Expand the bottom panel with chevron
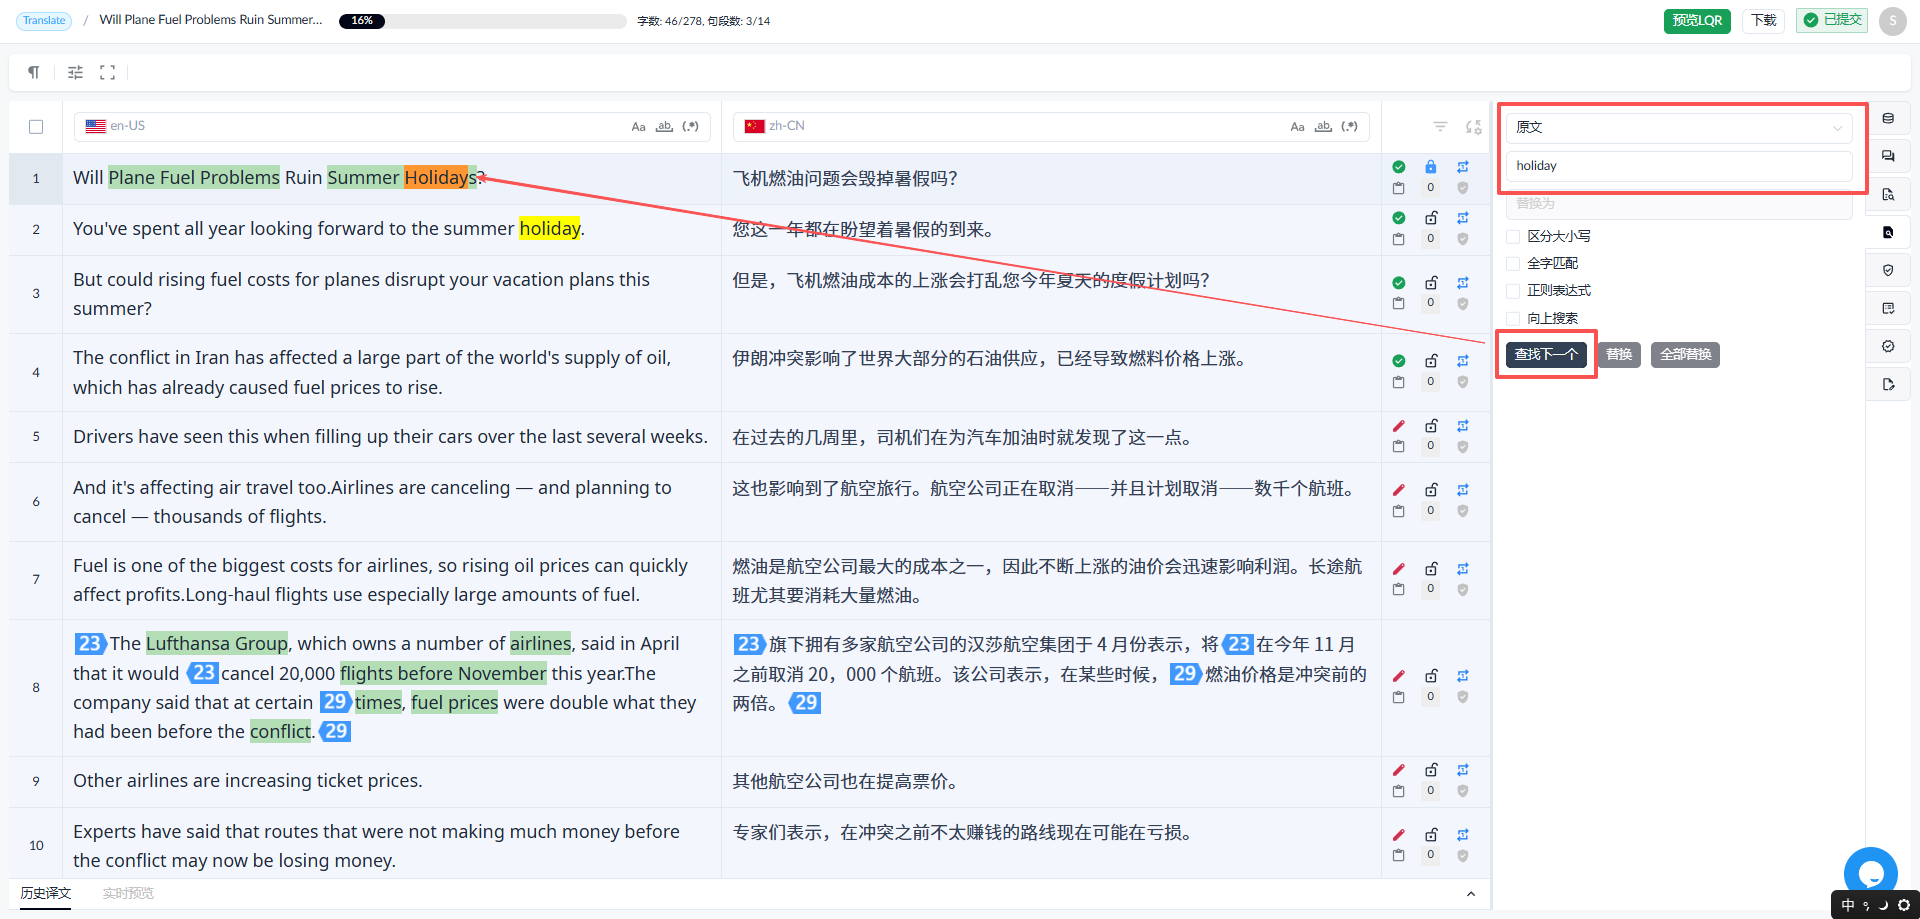This screenshot has height=919, width=1920. (x=1470, y=894)
